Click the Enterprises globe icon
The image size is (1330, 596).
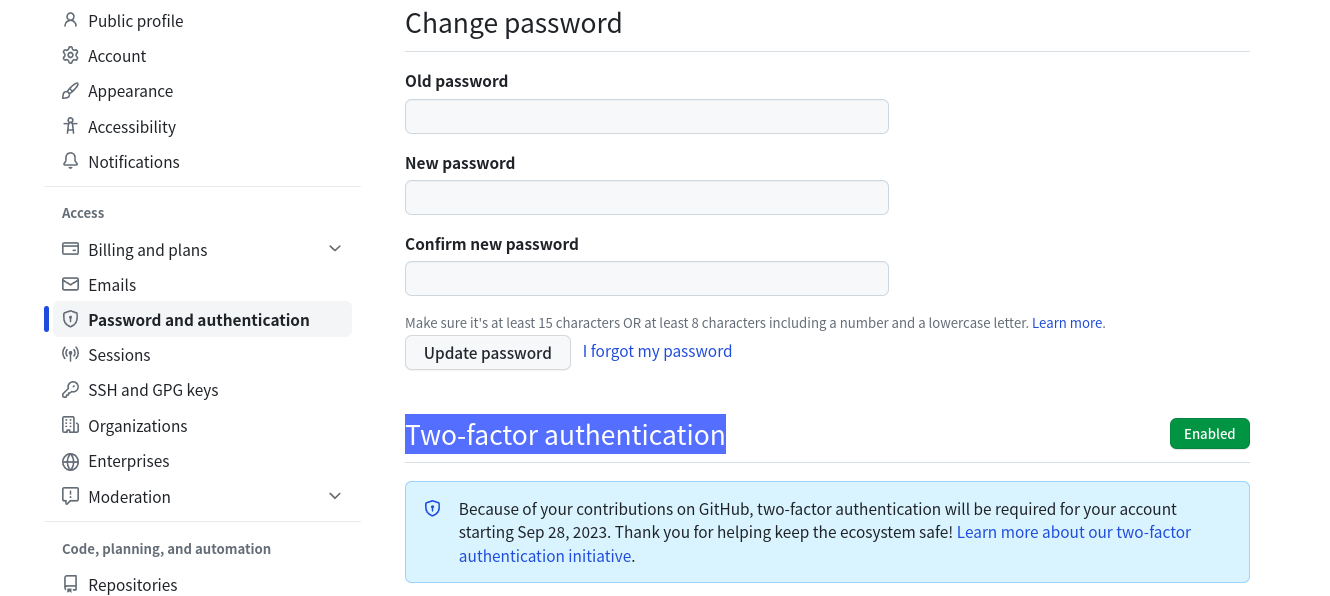[x=70, y=461]
